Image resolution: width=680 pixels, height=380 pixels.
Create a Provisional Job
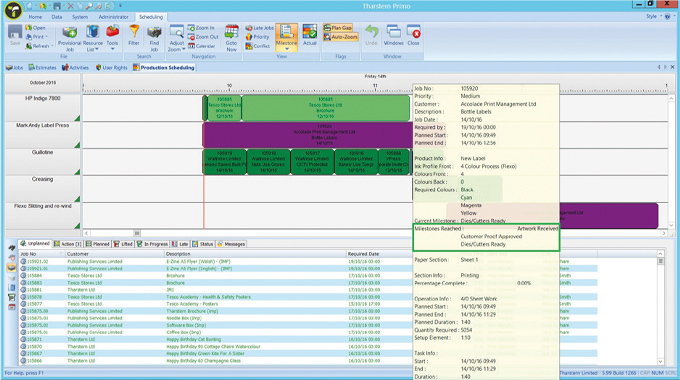tap(69, 38)
